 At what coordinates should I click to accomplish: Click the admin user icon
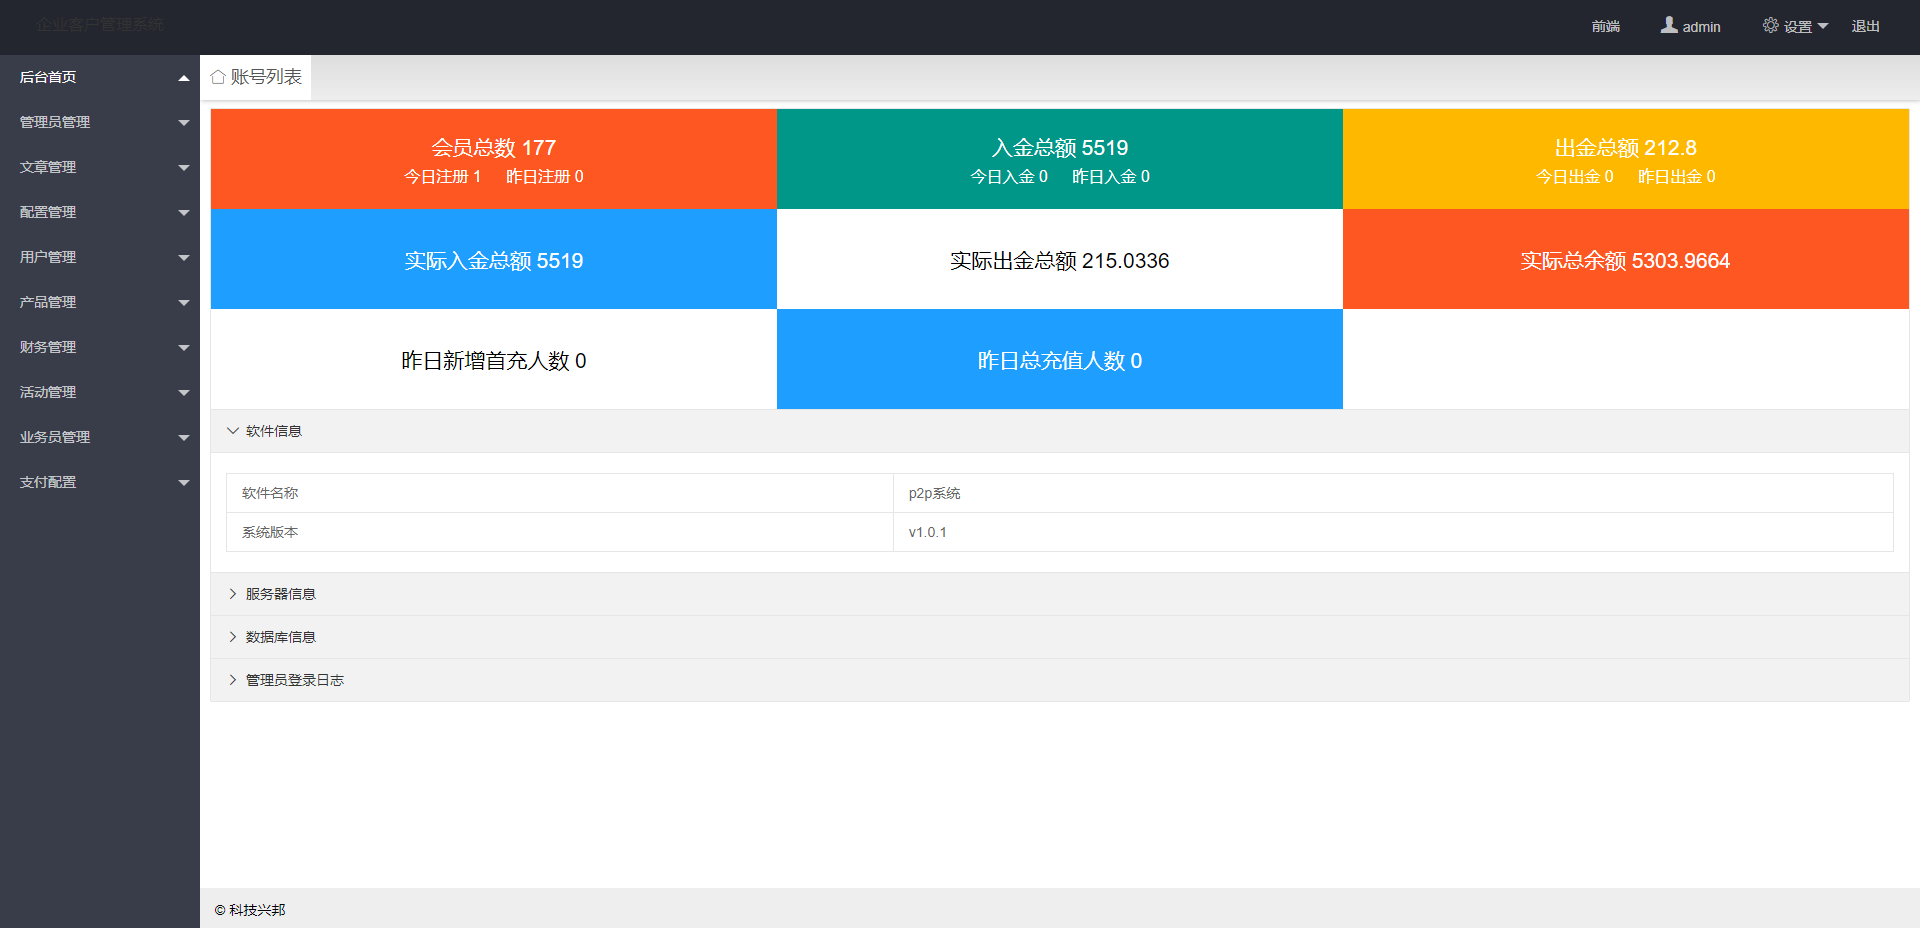1669,25
